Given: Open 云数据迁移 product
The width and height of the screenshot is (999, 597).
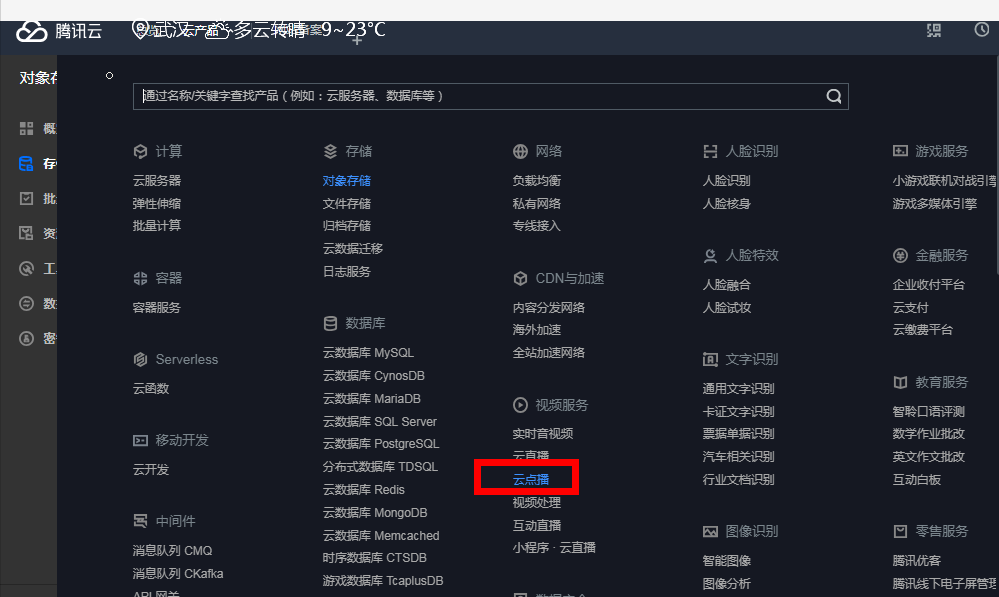Looking at the screenshot, I should [352, 248].
